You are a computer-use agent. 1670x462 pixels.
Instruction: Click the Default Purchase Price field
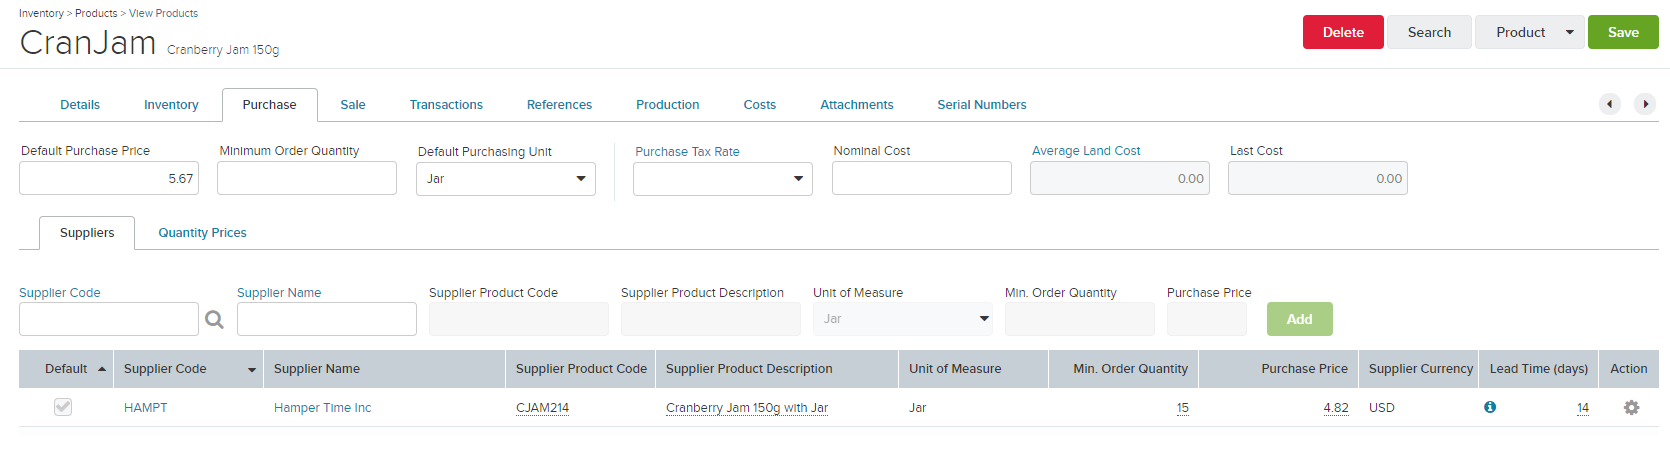coord(109,178)
